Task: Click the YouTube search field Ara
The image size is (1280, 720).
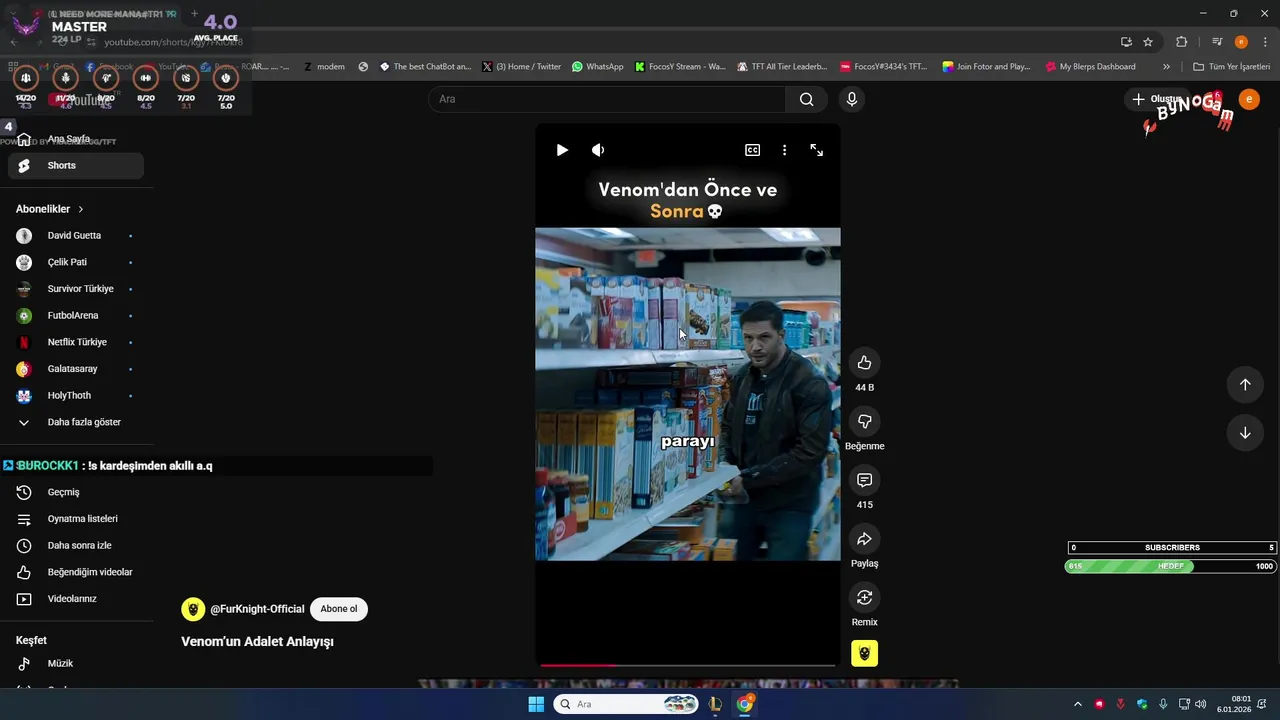Action: pos(607,99)
